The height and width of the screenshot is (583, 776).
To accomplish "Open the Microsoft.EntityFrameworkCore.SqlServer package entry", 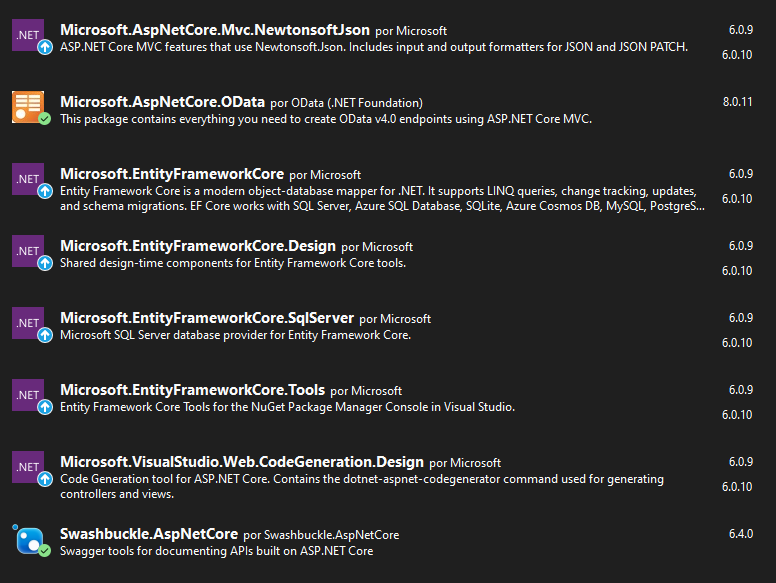I will point(207,318).
